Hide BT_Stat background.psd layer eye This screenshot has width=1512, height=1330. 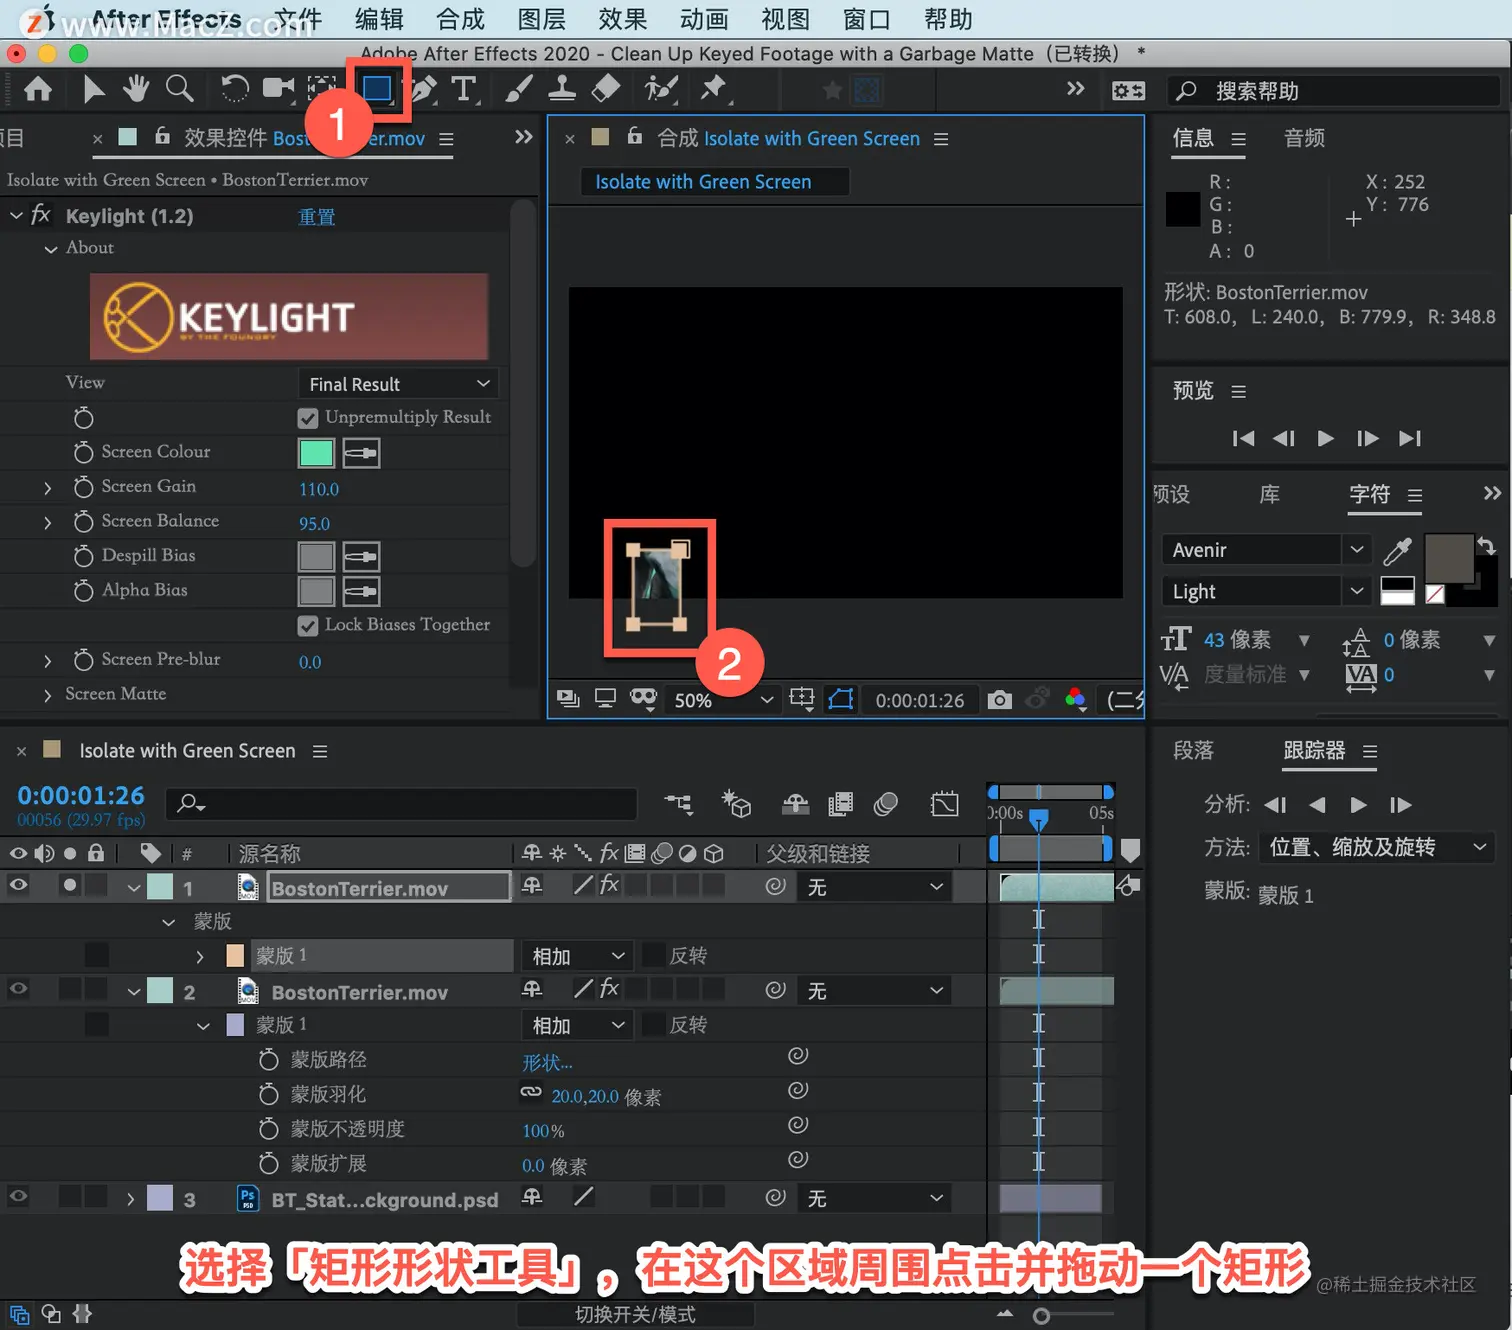(18, 1196)
